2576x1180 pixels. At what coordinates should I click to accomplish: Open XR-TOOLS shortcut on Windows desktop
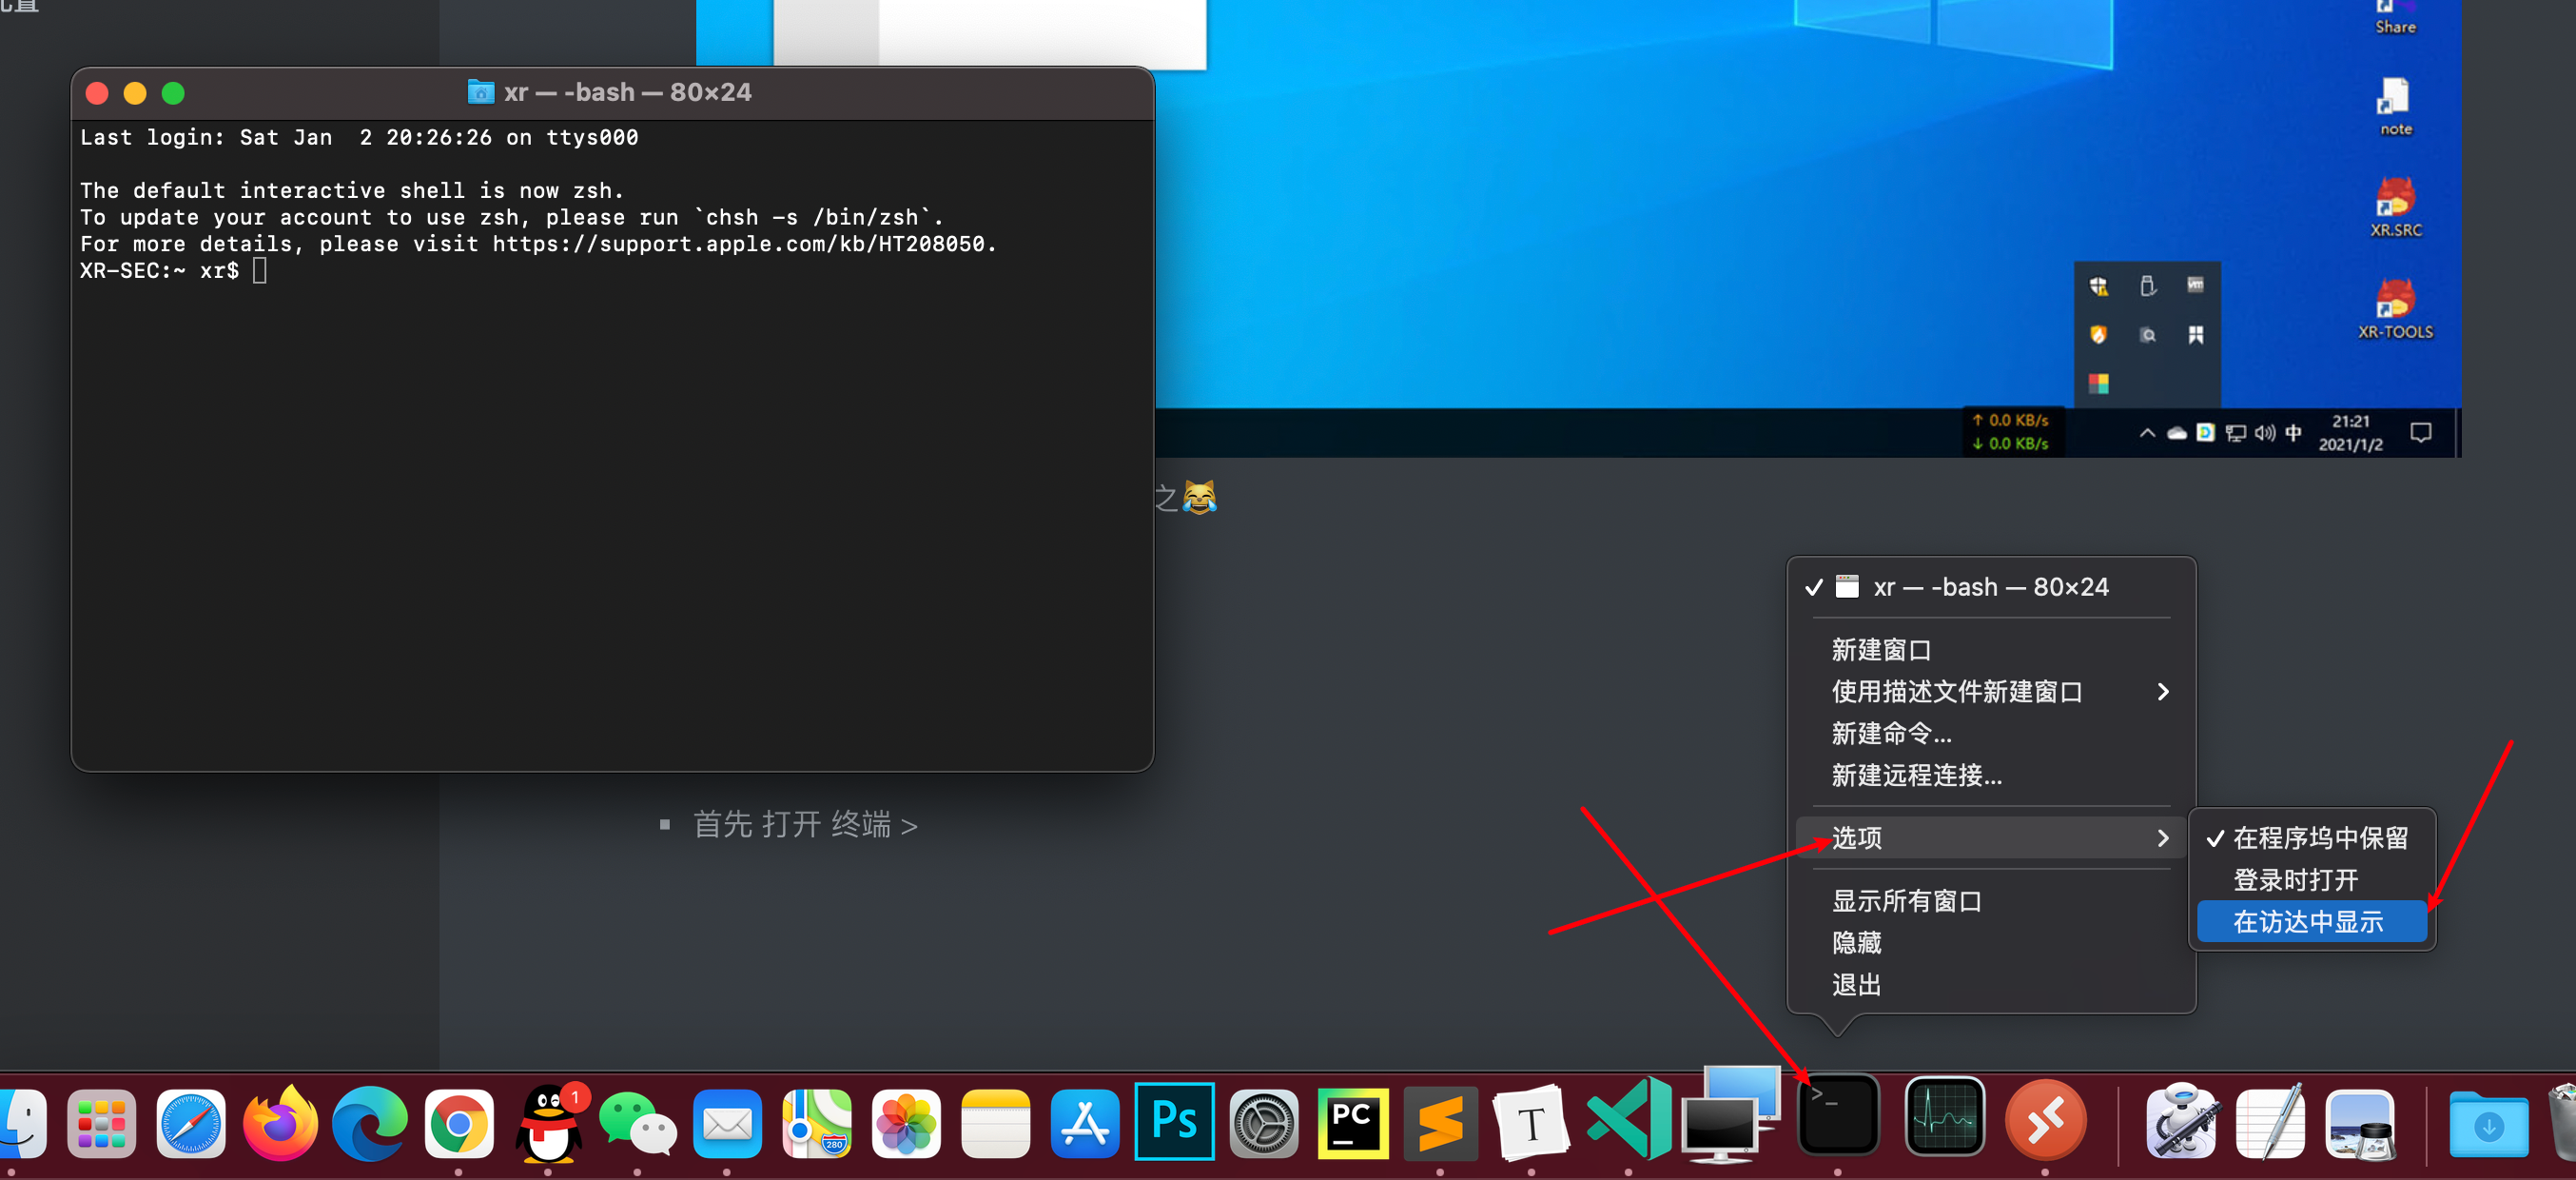point(2395,310)
